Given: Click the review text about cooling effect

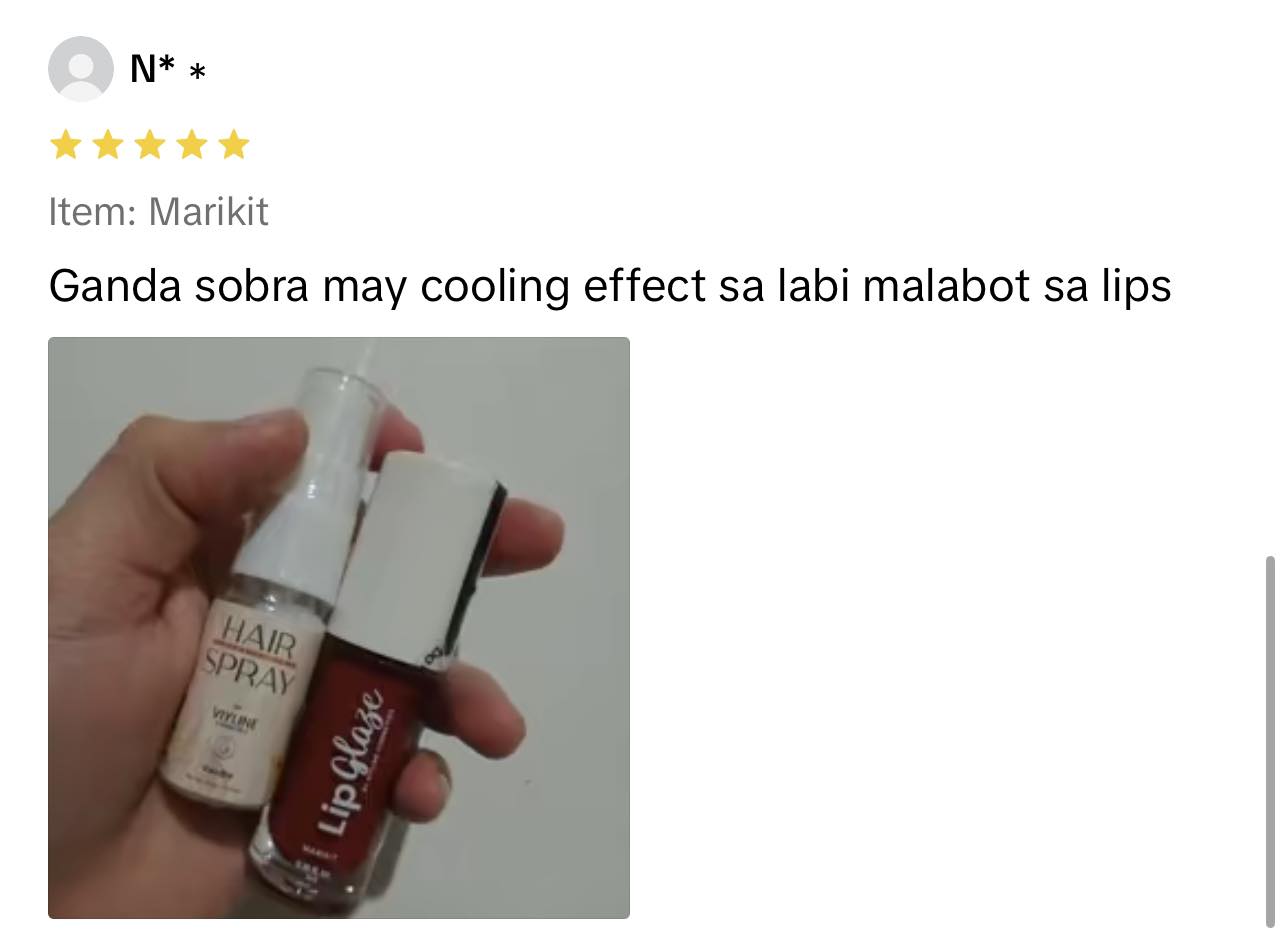Looking at the screenshot, I should (610, 286).
